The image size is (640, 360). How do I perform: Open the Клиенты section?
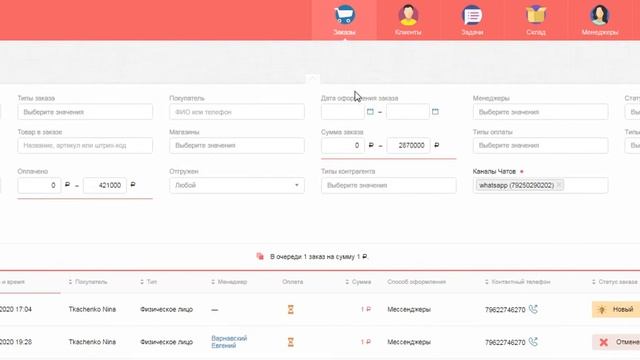point(408,20)
